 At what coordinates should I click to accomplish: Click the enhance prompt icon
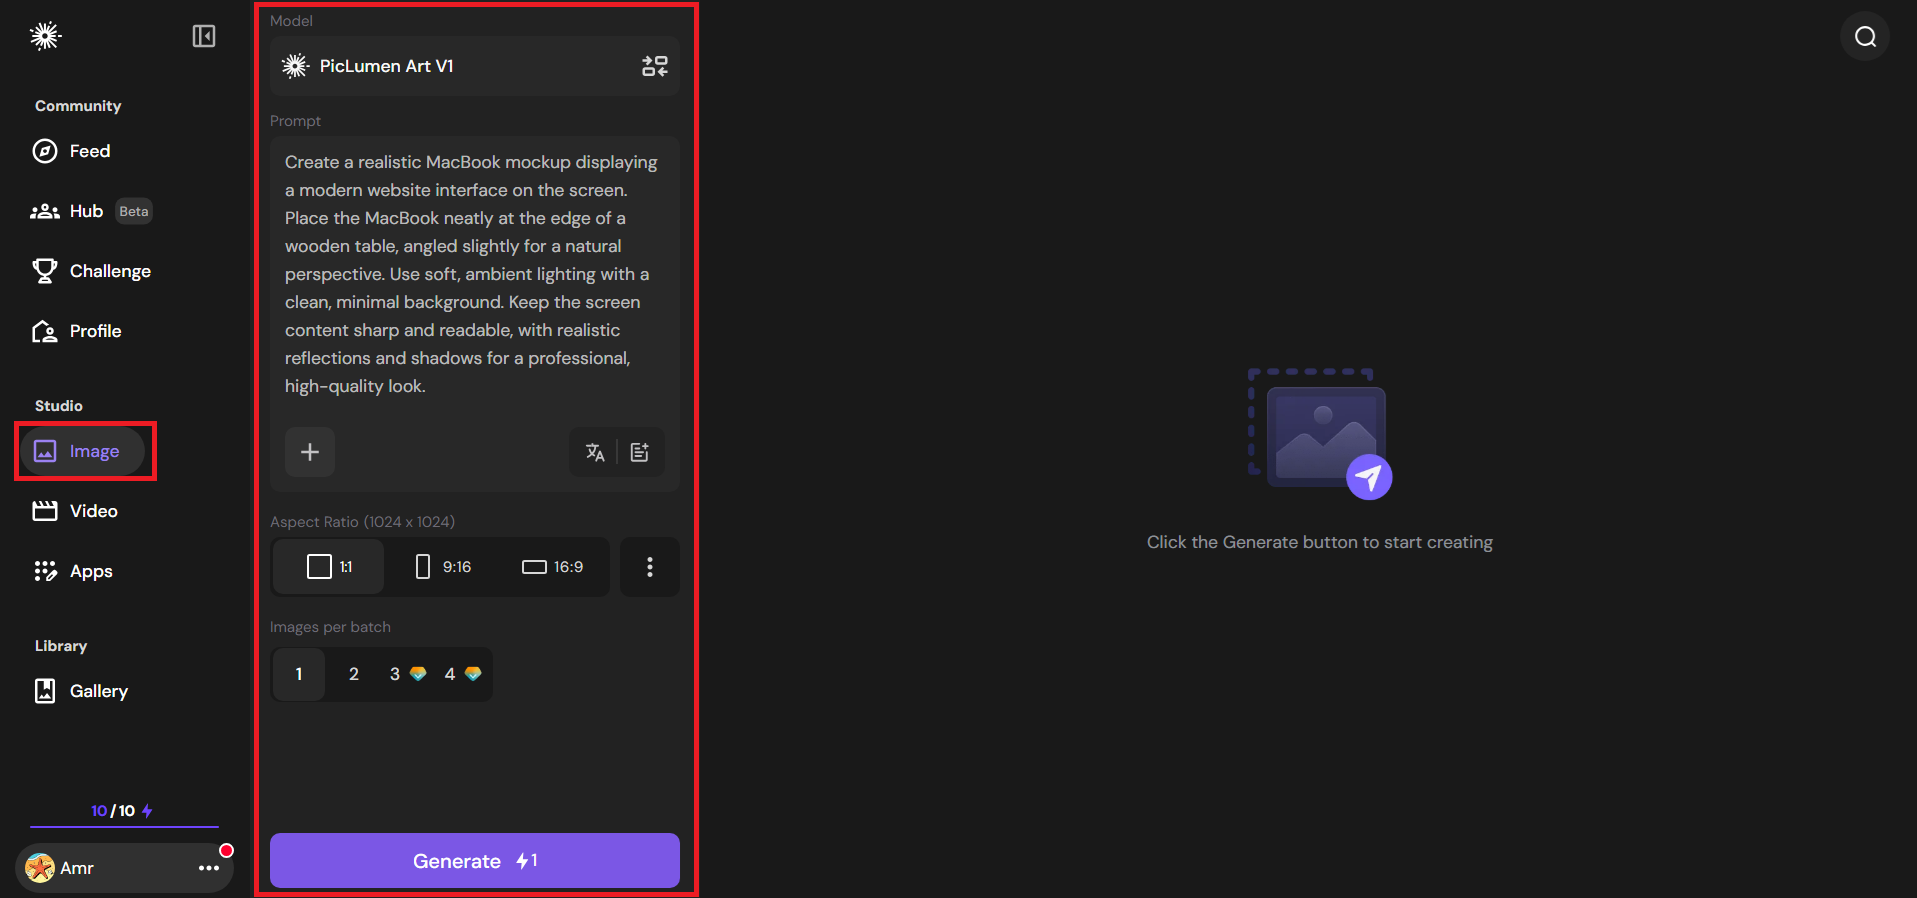(x=640, y=452)
